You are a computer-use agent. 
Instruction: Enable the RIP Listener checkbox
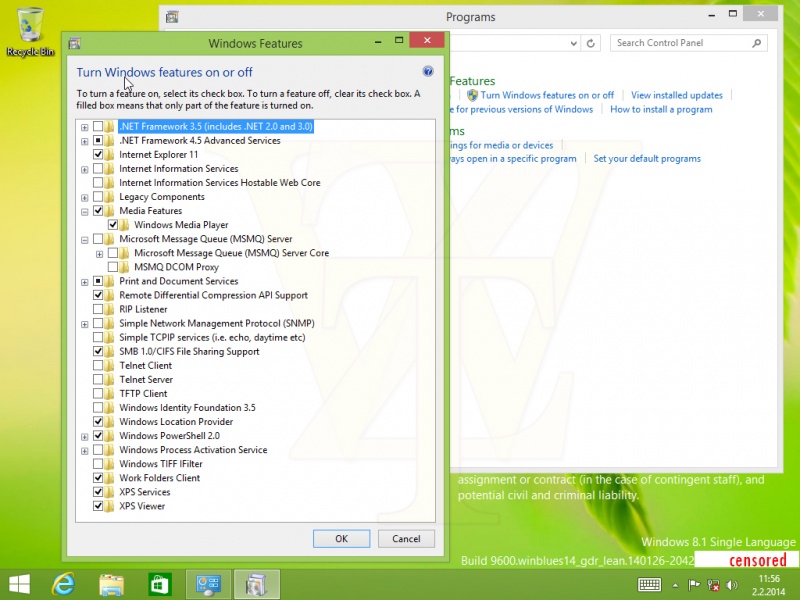pos(98,309)
